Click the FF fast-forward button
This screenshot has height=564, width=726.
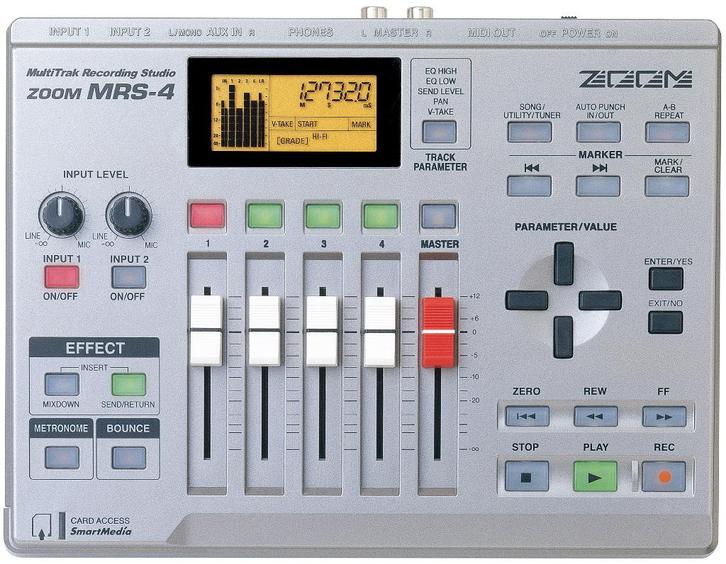[664, 416]
